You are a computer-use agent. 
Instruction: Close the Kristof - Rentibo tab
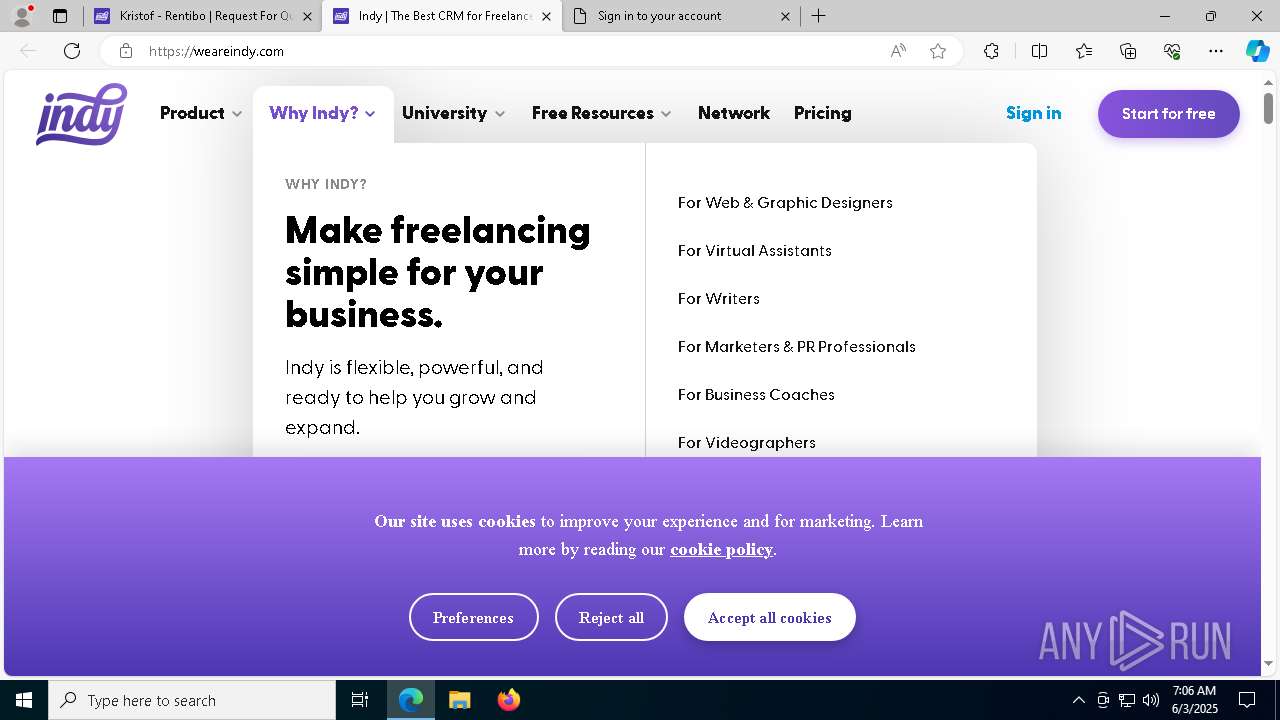(307, 16)
